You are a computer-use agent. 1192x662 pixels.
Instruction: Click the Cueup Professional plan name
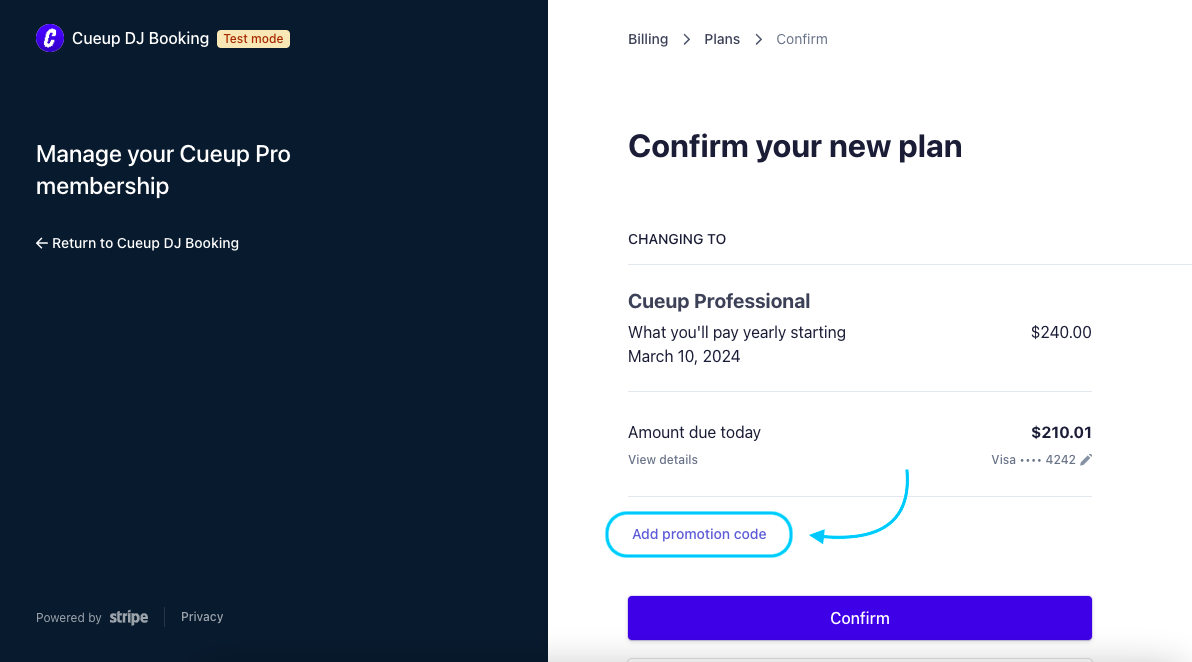tap(718, 301)
